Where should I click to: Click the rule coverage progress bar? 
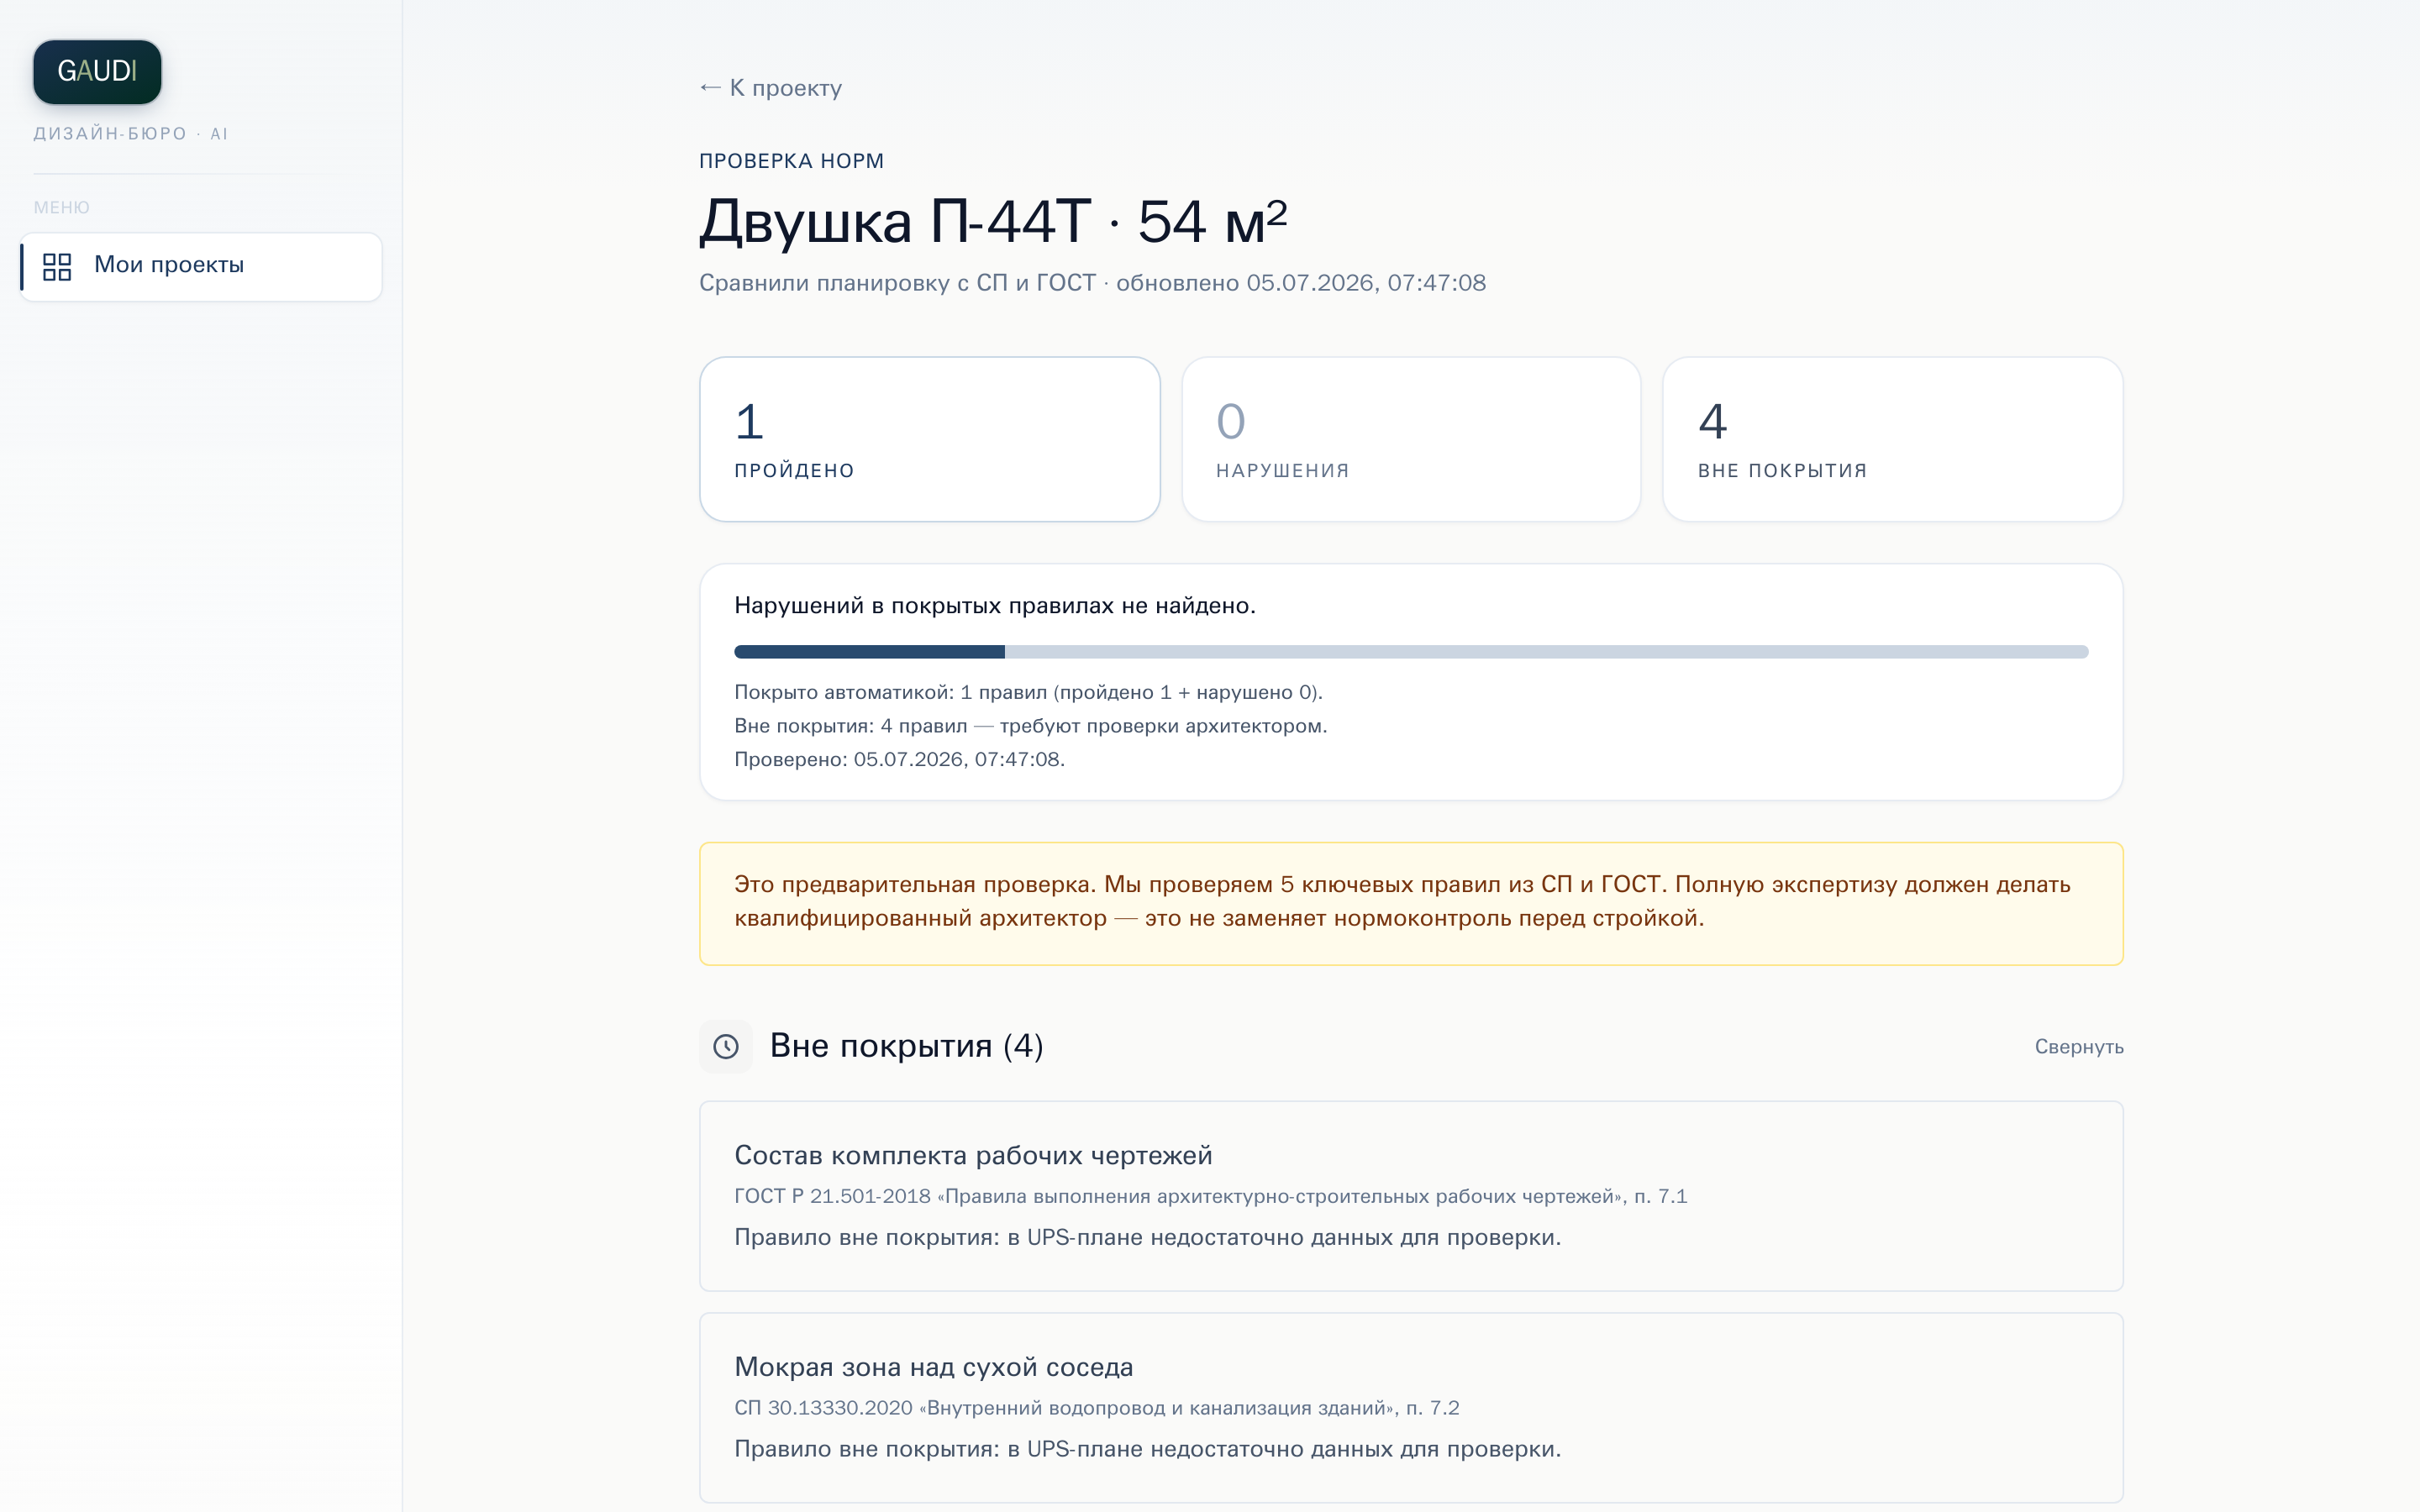pyautogui.click(x=1411, y=652)
